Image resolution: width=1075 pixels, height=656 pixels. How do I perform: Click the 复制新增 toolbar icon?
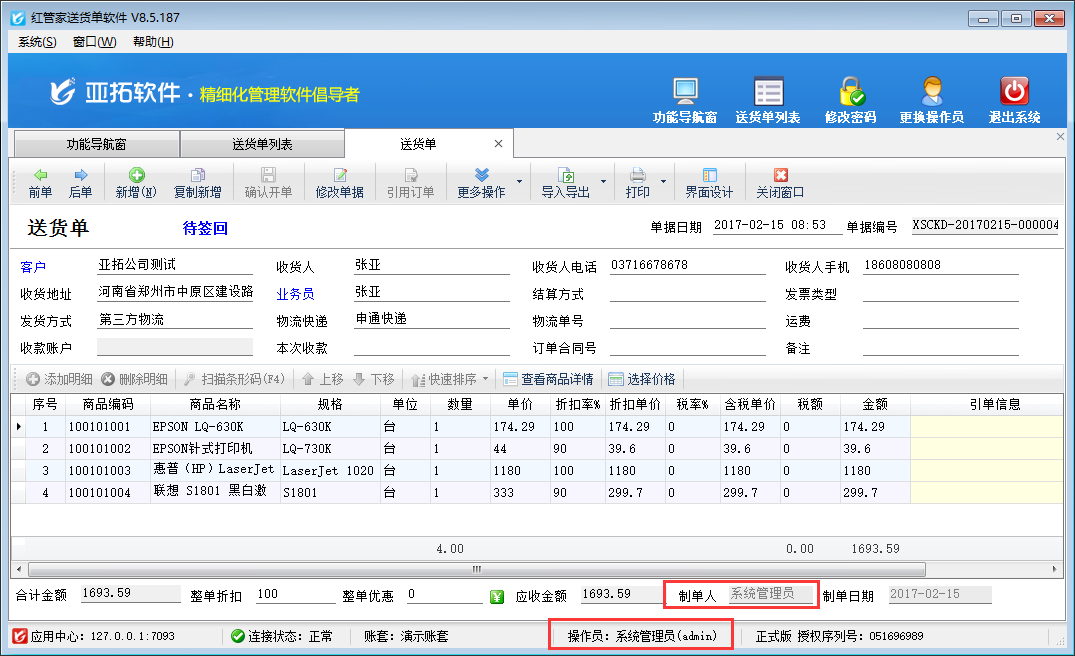point(197,183)
